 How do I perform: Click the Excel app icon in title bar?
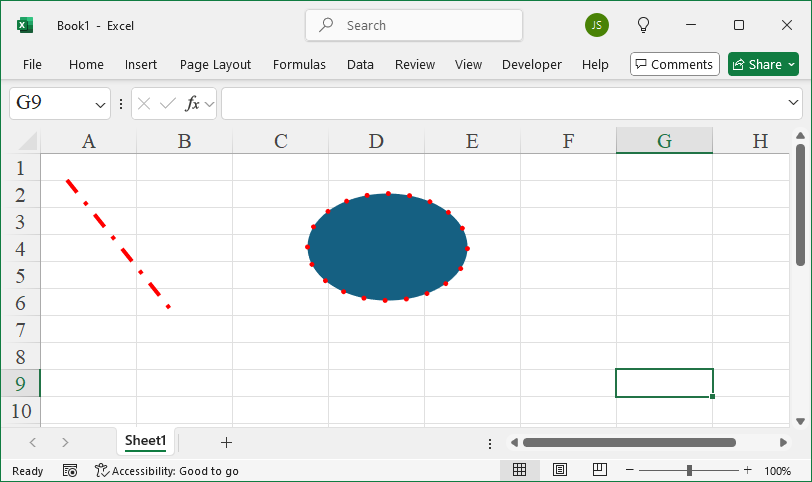[x=24, y=25]
